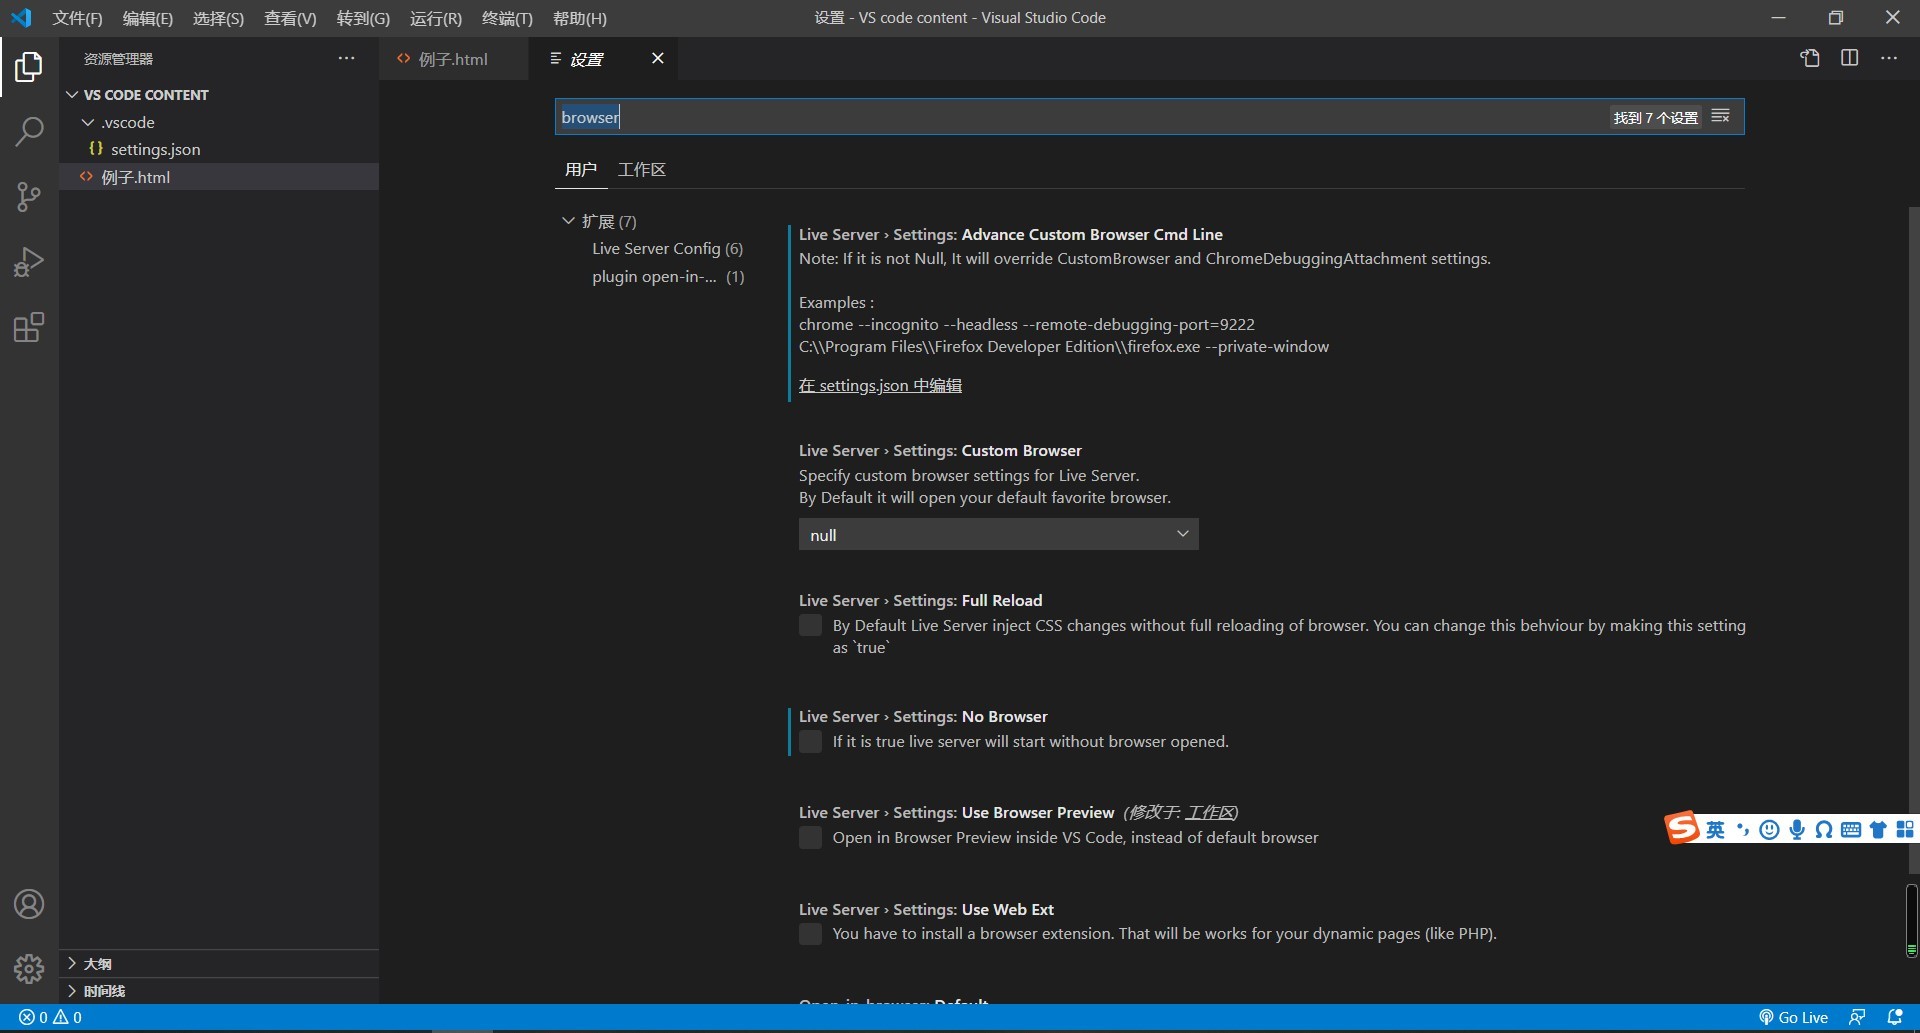Image resolution: width=1920 pixels, height=1033 pixels.
Task: Open the Search view in activity bar
Action: (x=29, y=132)
